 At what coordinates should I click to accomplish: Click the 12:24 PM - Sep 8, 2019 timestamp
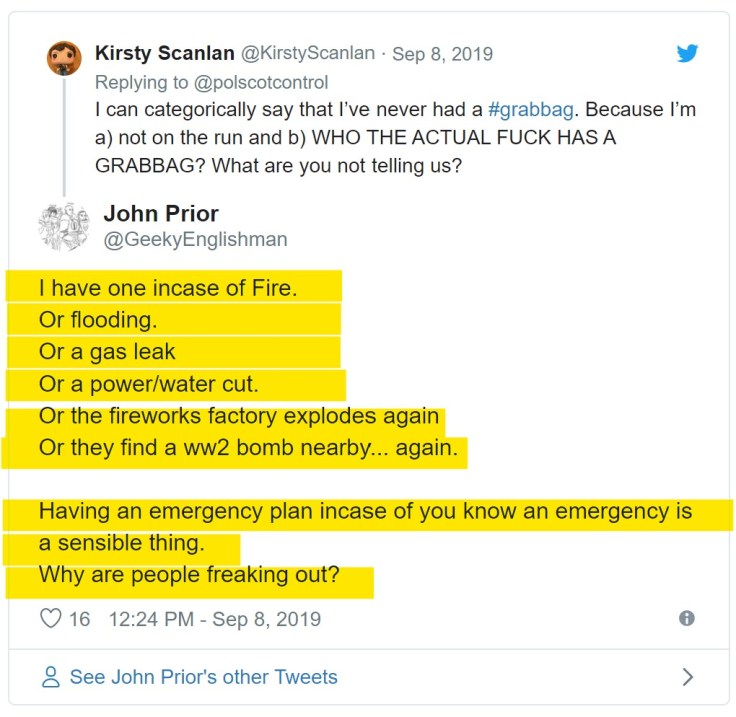click(x=214, y=619)
